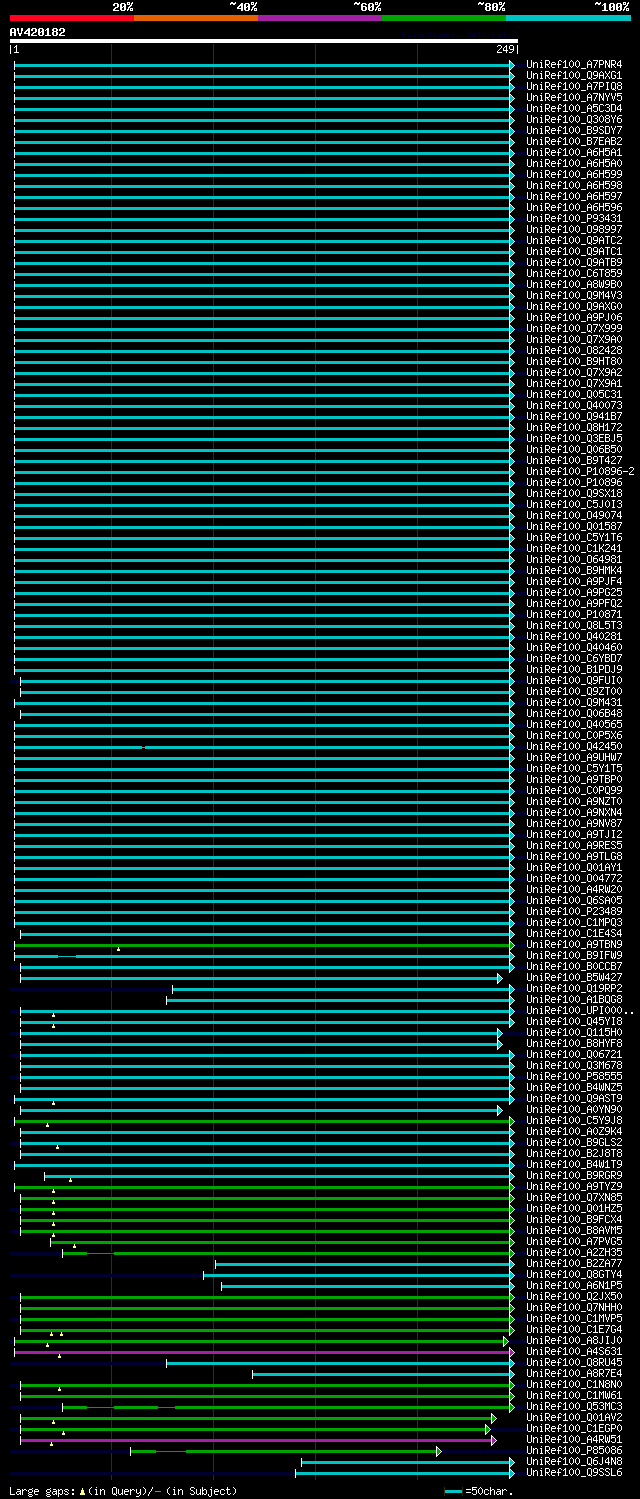Select label UniRef100_Q941B7
The width and height of the screenshot is (640, 1499).
574,416
